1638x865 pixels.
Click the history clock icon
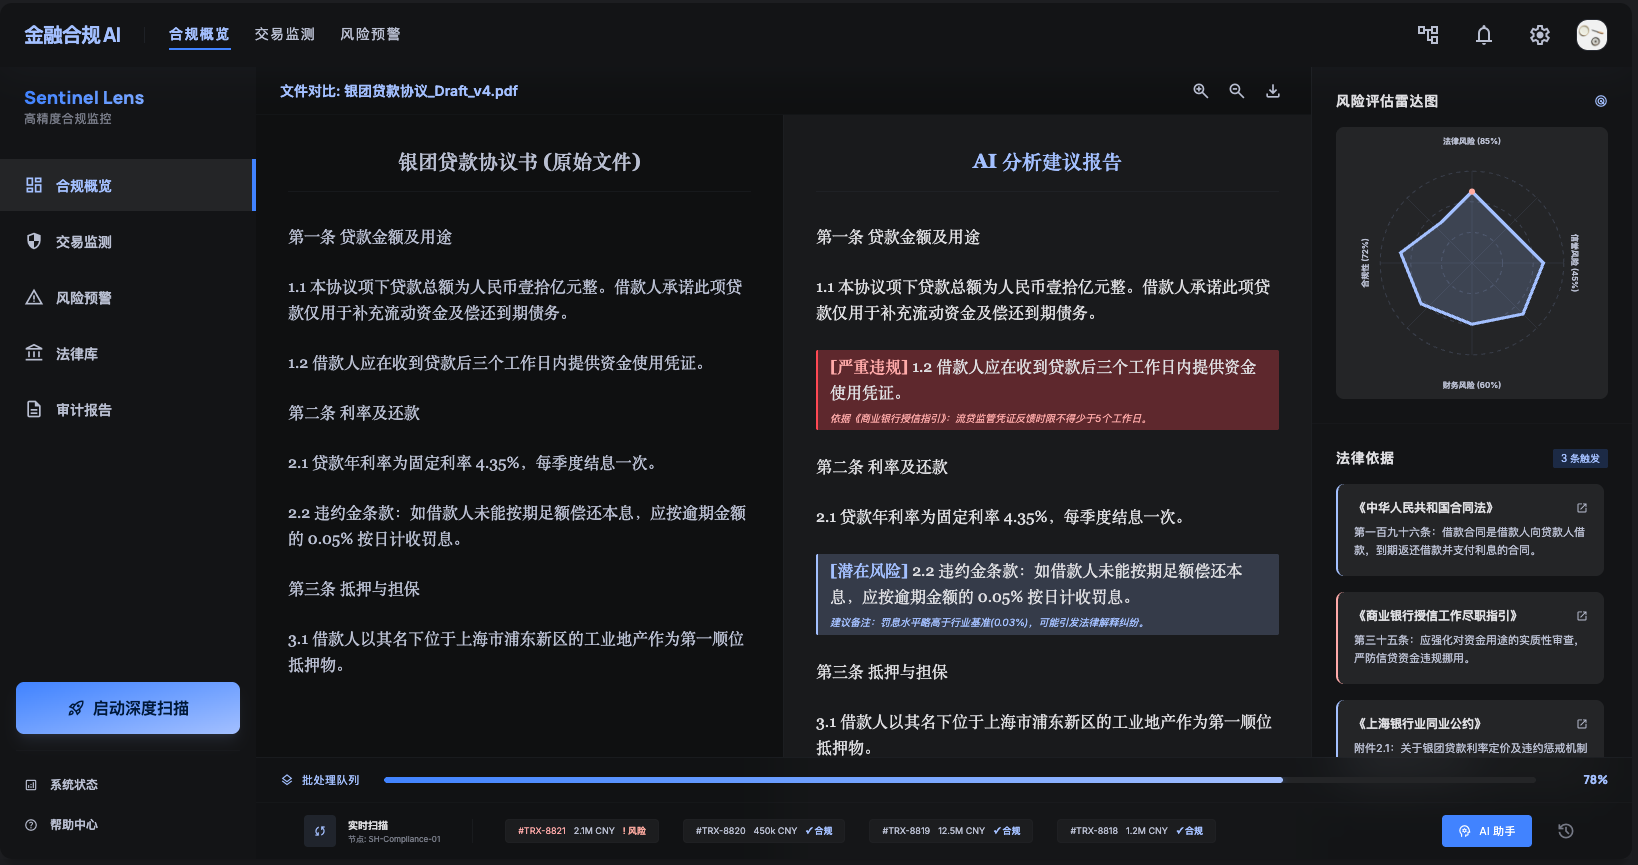pos(1566,831)
